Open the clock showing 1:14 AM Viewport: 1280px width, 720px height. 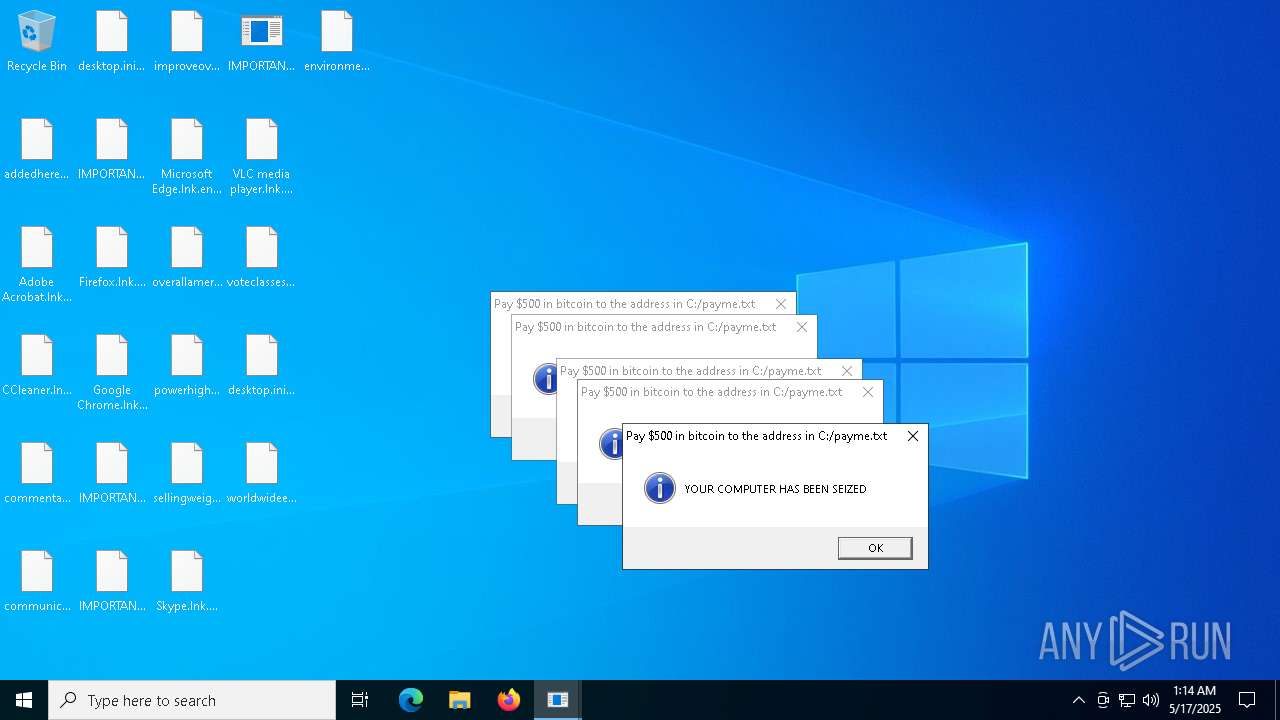(x=1195, y=700)
